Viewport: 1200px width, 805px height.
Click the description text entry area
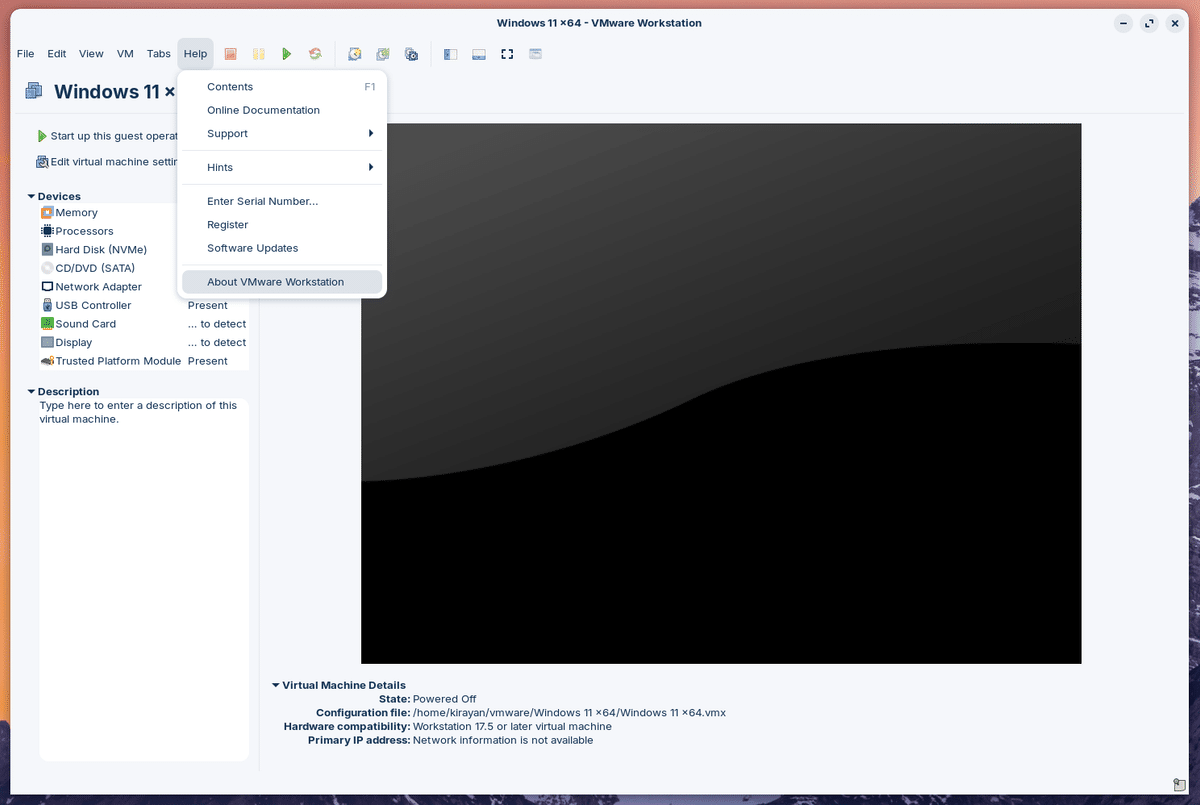[144, 579]
